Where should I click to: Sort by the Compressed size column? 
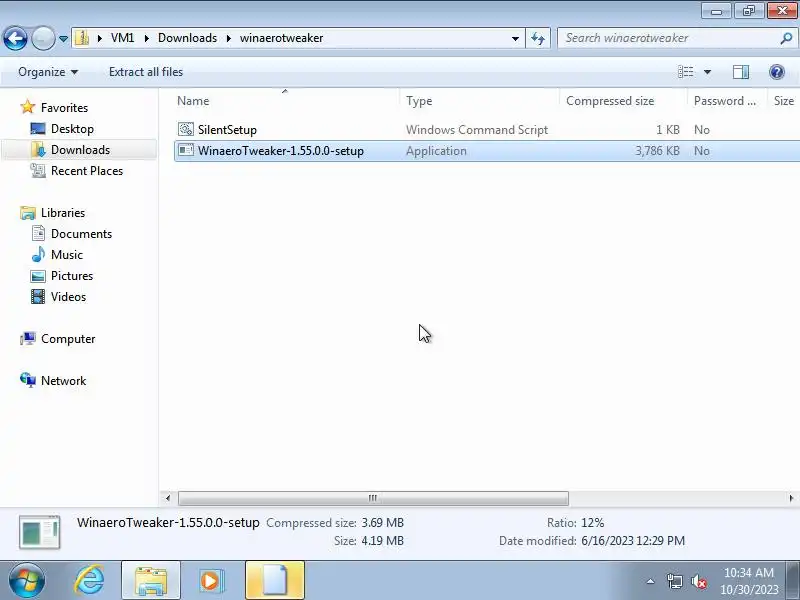[623, 101]
